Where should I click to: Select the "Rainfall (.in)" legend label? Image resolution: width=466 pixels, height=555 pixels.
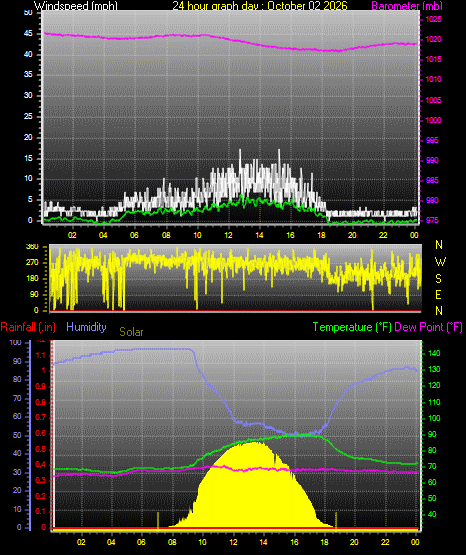point(28,327)
